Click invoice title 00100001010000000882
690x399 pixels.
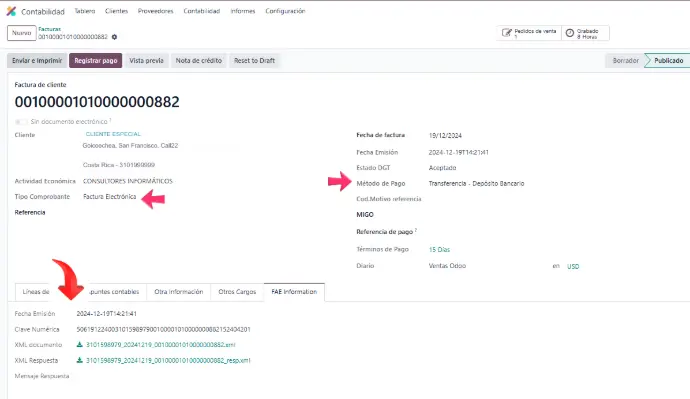tap(97, 102)
